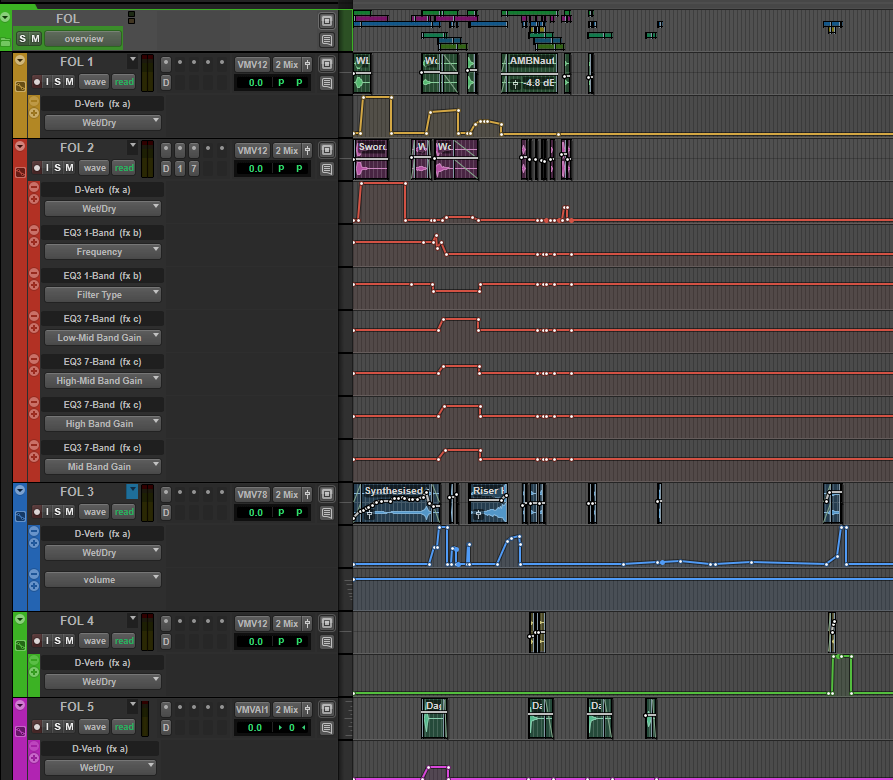
Task: Select the Synthesised clip on FOL 3
Action: pos(396,503)
